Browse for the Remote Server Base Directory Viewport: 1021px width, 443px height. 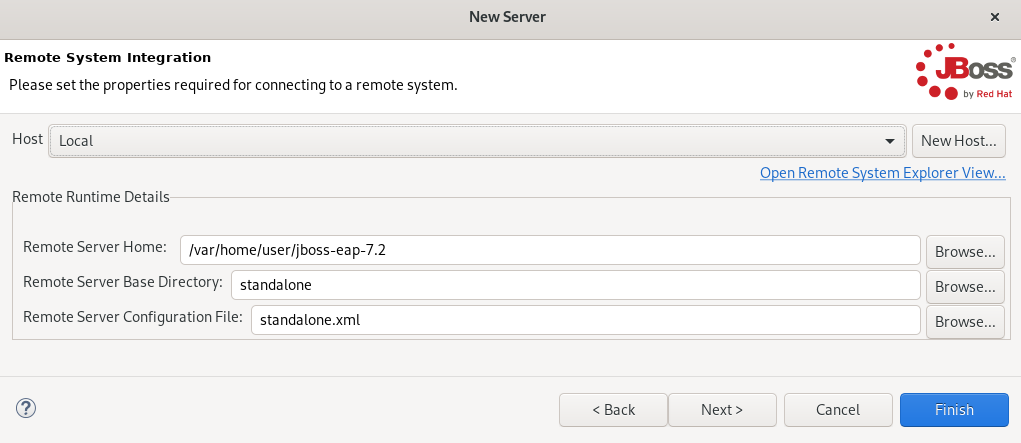[965, 286]
